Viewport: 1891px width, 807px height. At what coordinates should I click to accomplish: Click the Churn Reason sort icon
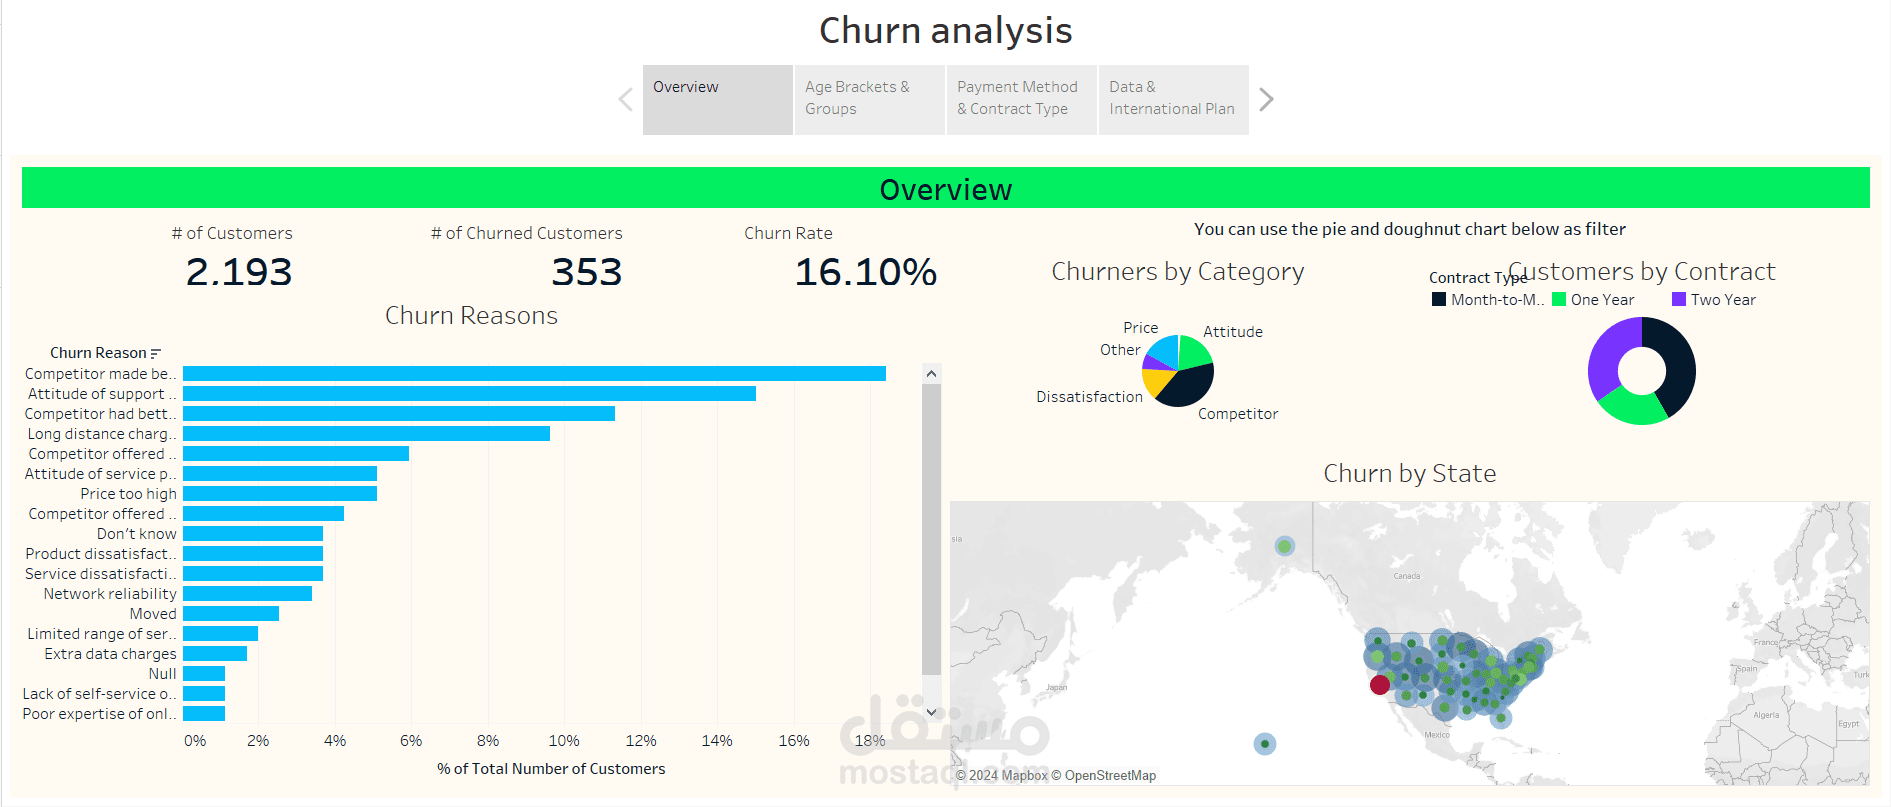click(x=155, y=353)
